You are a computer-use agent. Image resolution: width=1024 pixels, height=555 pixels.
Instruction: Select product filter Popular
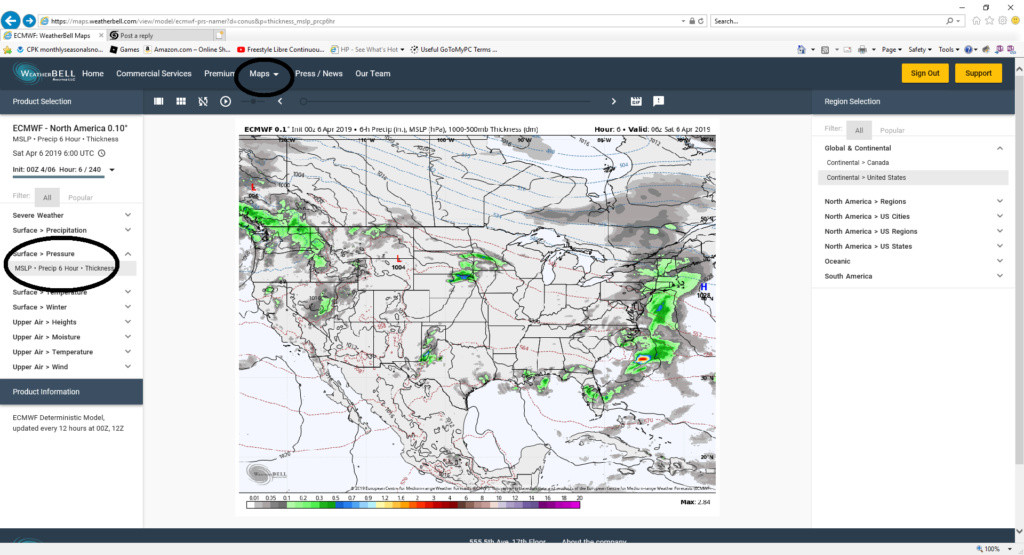click(x=80, y=197)
